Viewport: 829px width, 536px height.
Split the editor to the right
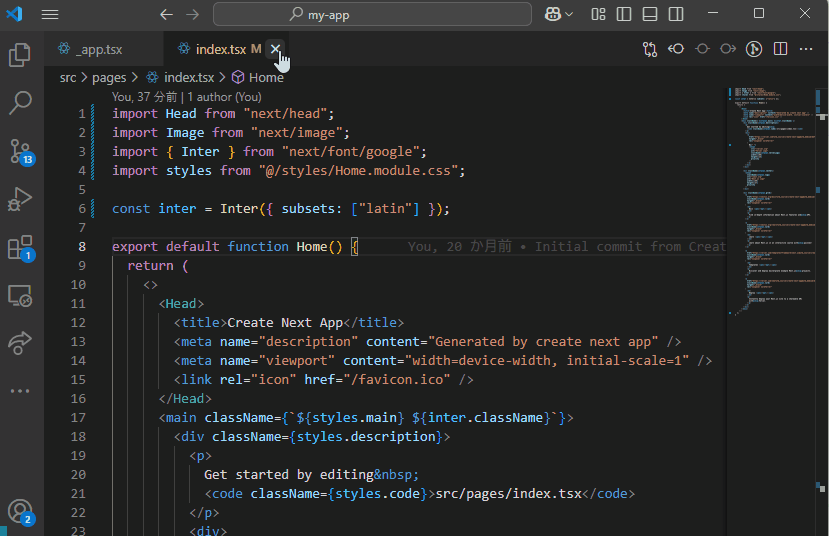tap(780, 49)
